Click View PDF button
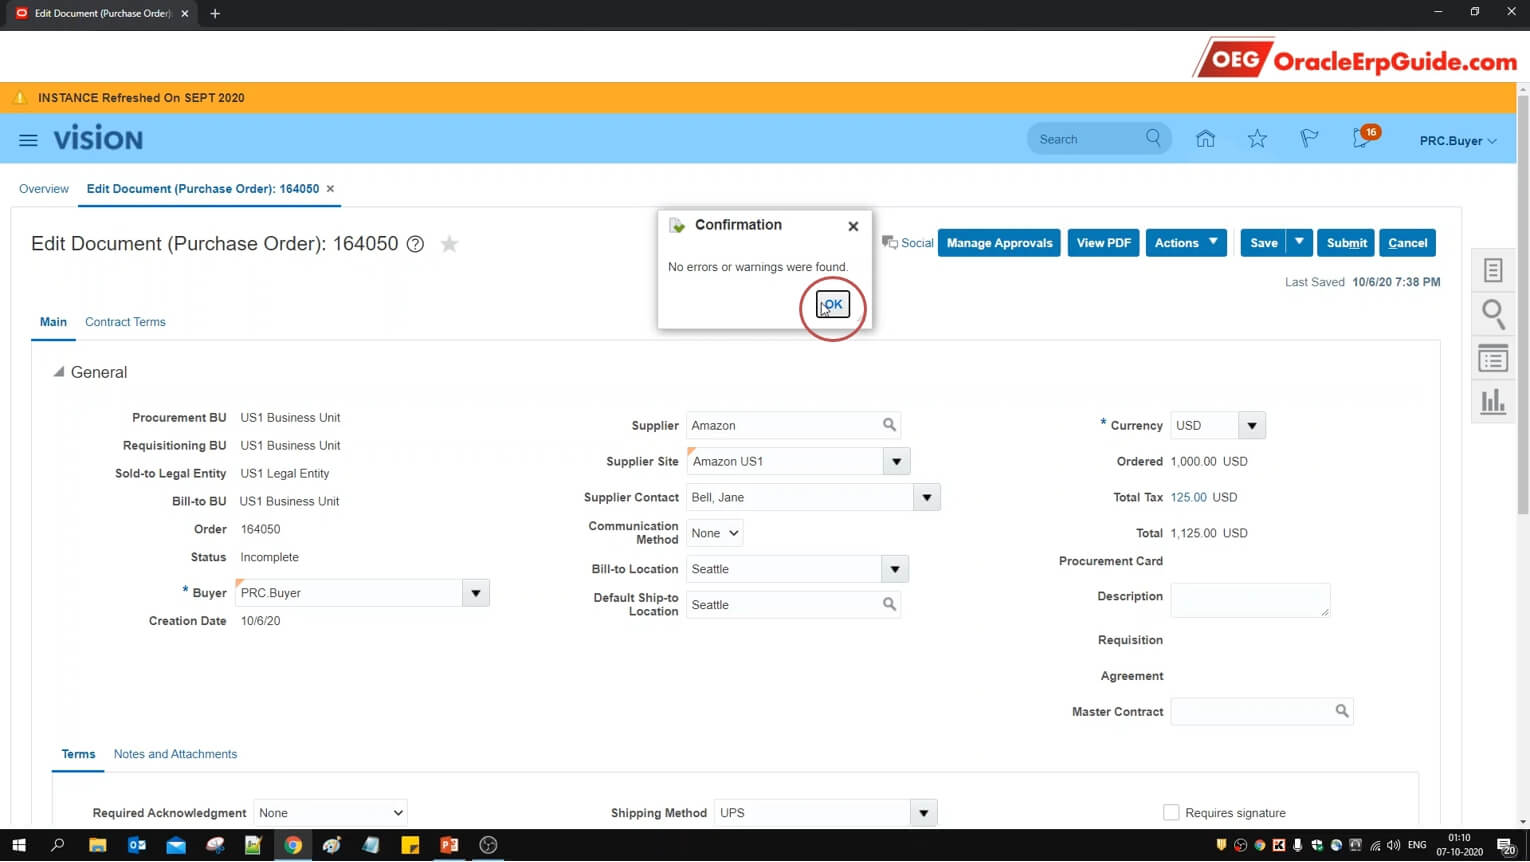1530x862 pixels. point(1103,242)
